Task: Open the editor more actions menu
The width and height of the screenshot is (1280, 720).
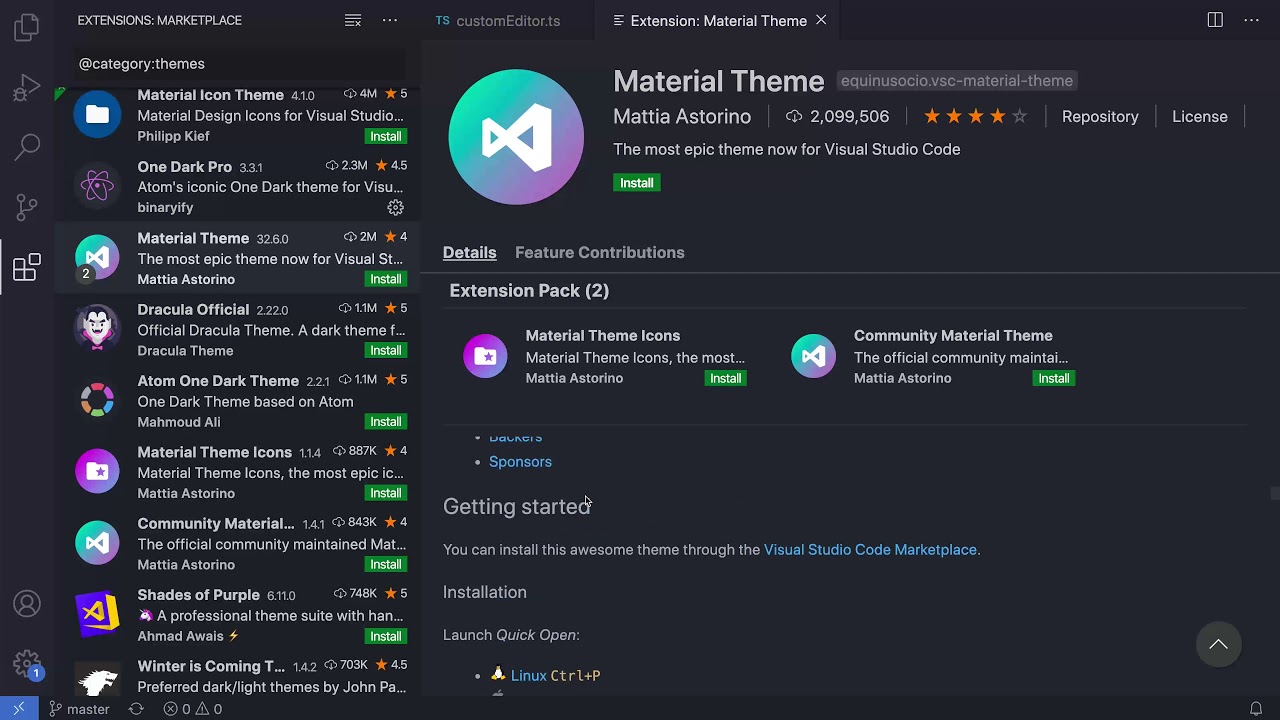Action: [1251, 20]
